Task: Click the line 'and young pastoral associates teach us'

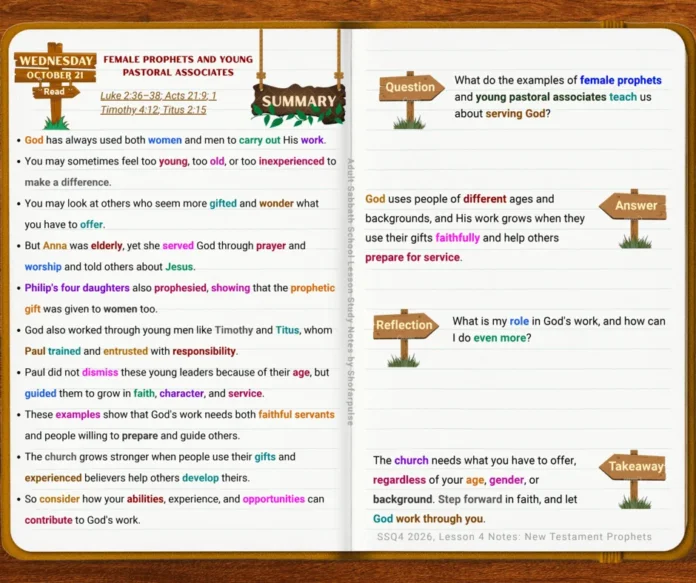Action: point(553,97)
